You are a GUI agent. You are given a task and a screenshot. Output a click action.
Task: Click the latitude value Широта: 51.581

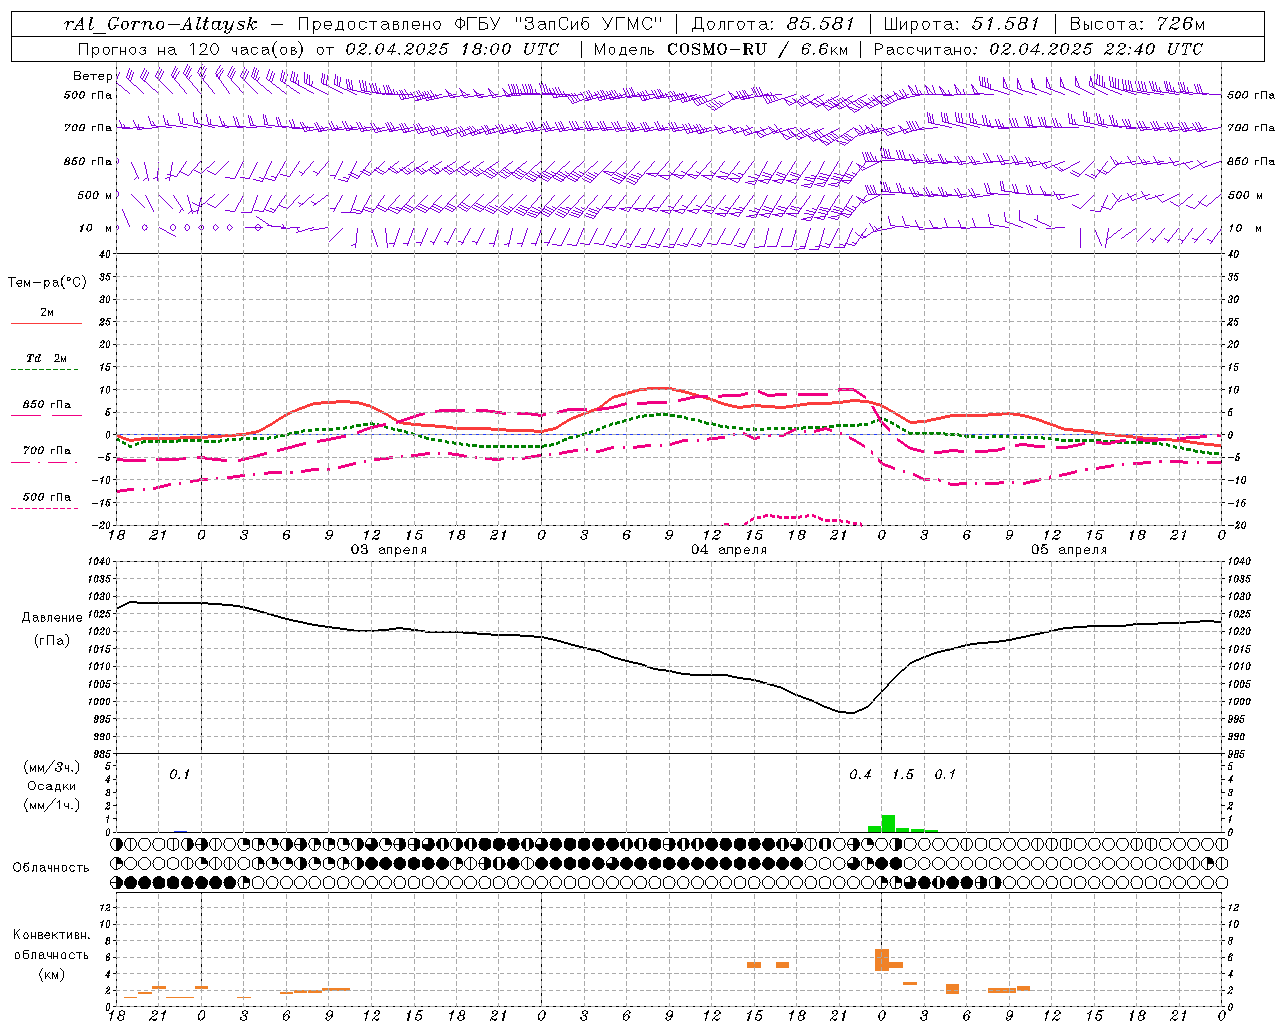[x=962, y=23]
